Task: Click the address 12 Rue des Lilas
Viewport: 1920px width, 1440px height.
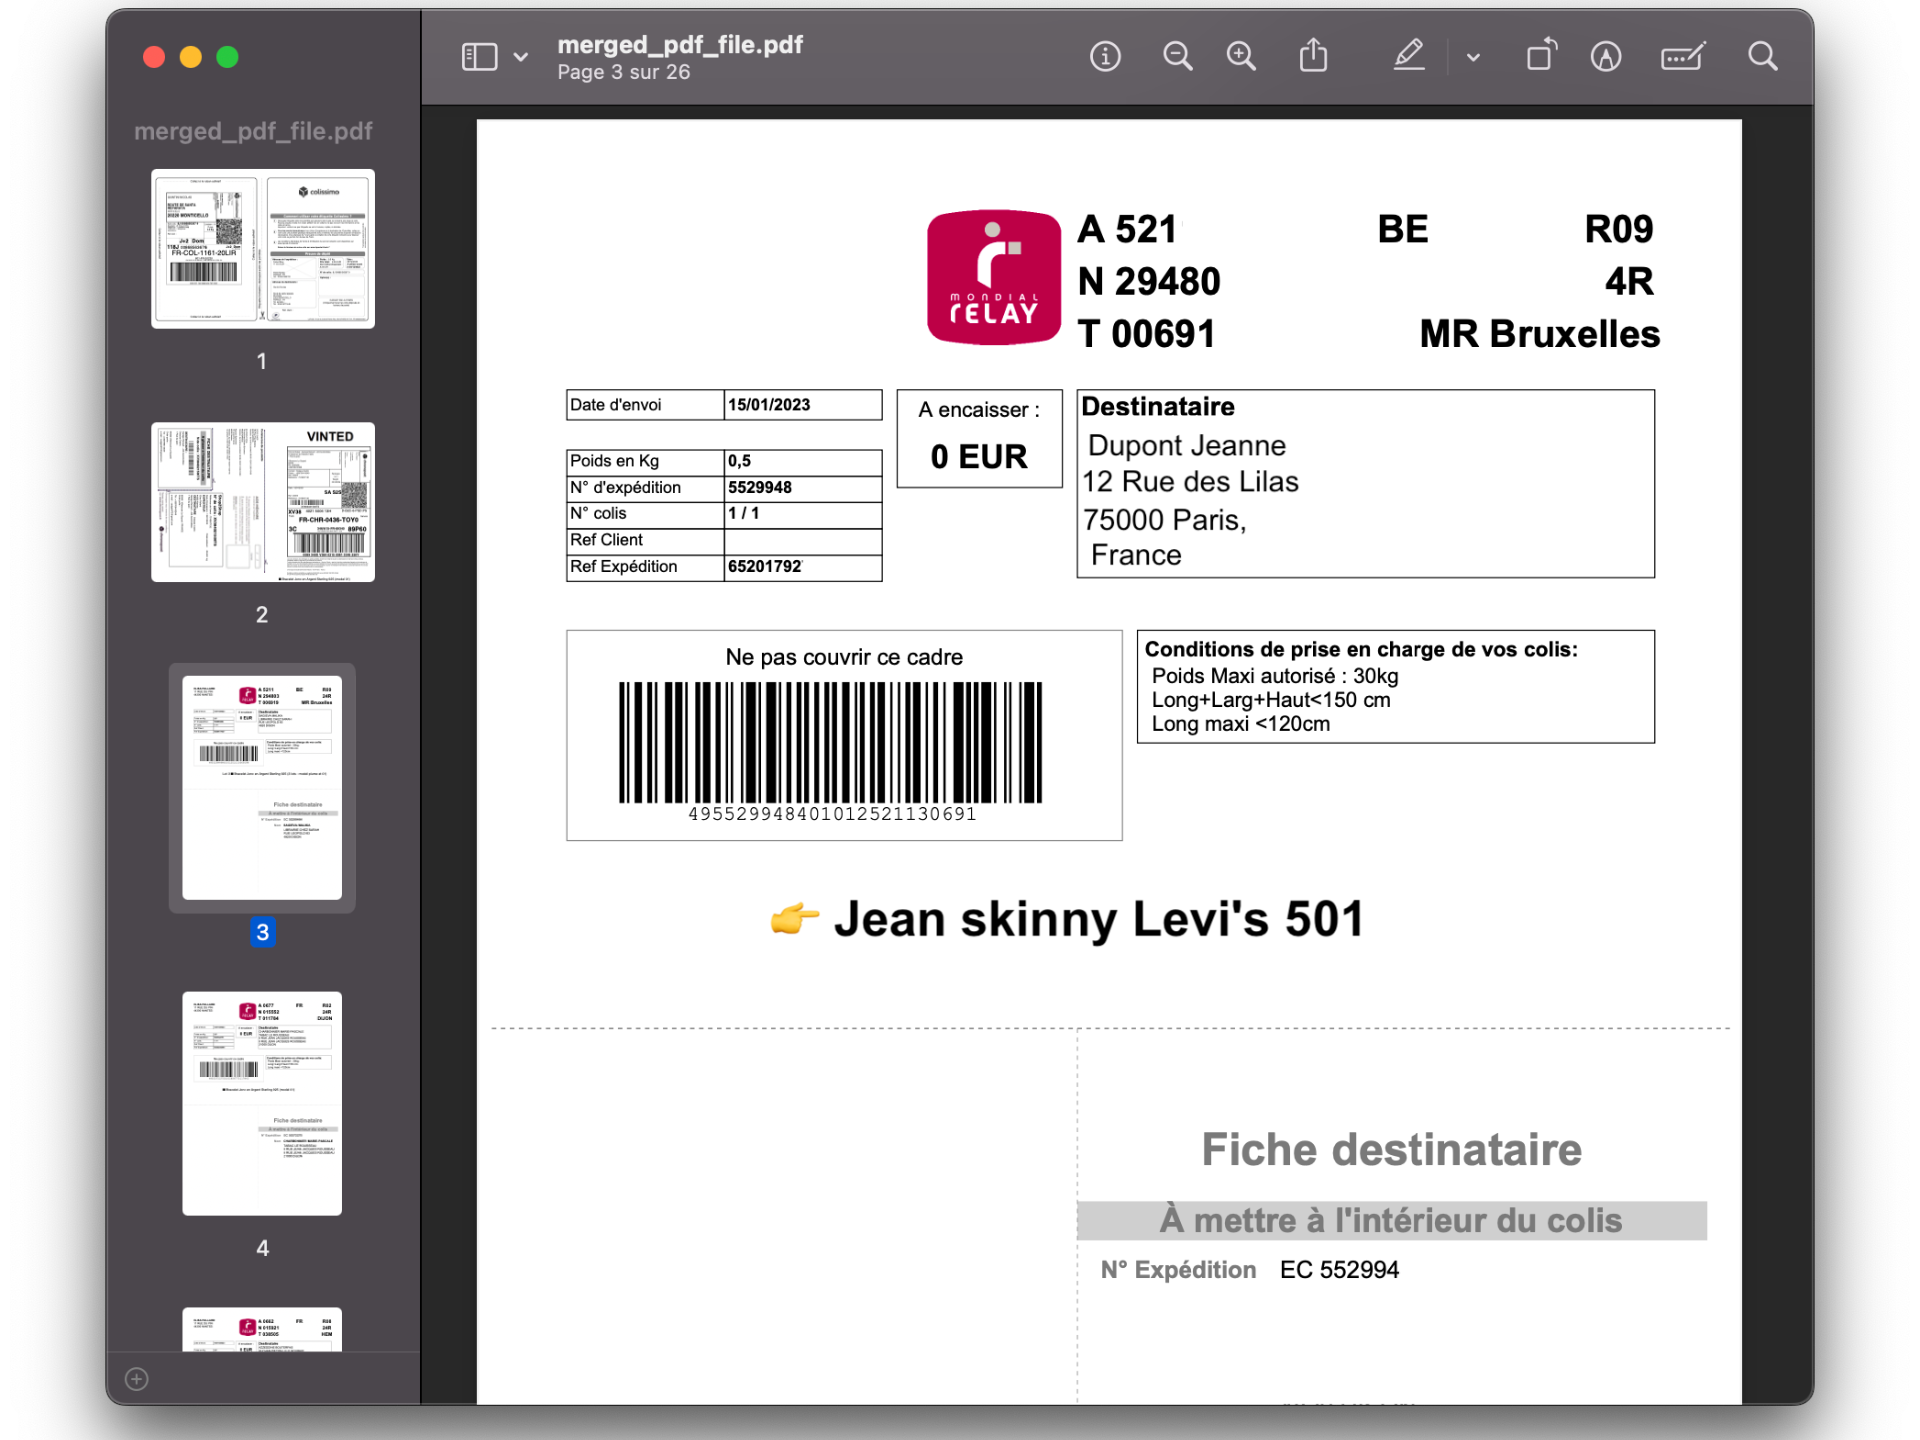Action: (x=1190, y=482)
